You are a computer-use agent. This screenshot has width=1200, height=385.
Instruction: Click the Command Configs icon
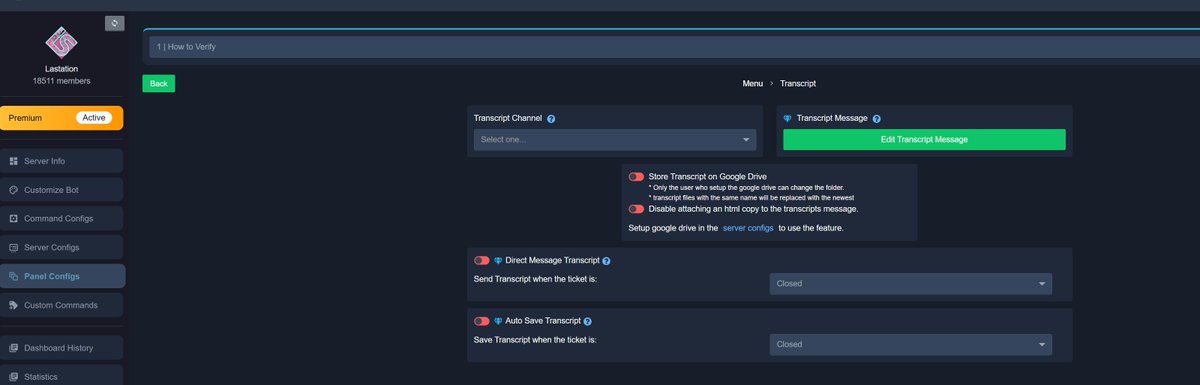tap(14, 218)
